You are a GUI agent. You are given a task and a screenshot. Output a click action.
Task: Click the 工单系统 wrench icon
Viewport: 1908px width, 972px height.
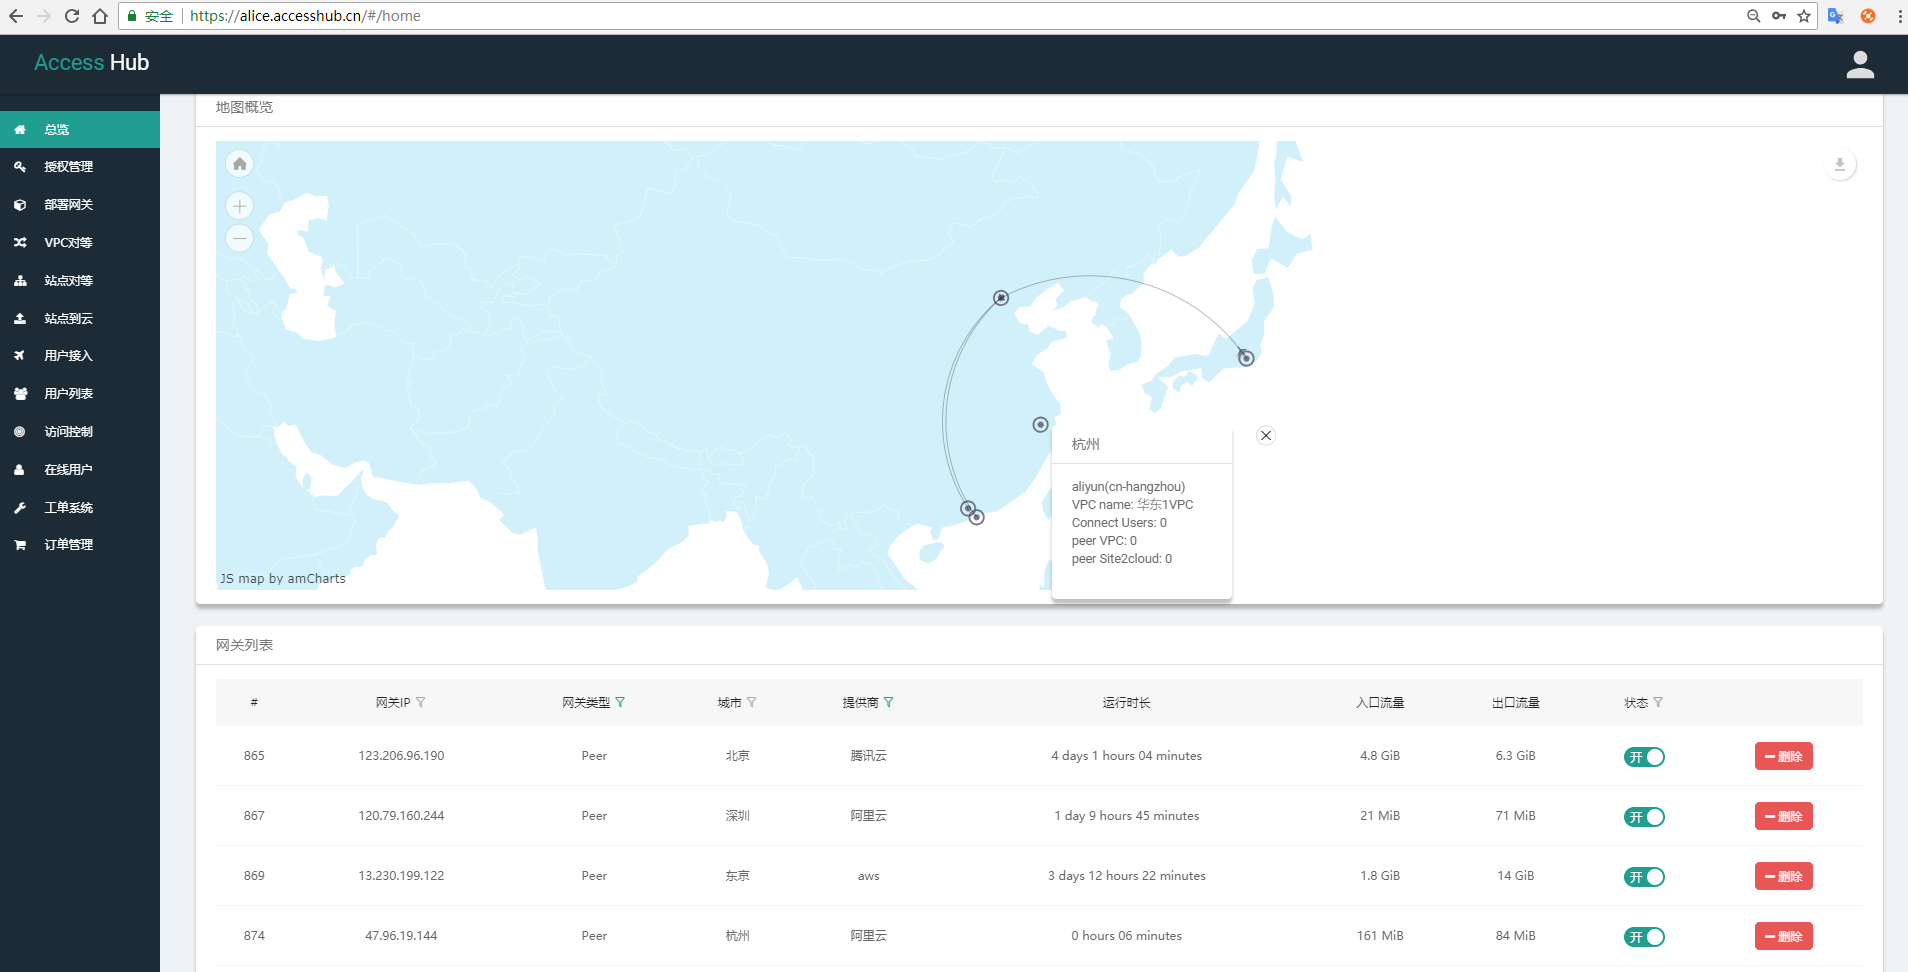point(19,508)
